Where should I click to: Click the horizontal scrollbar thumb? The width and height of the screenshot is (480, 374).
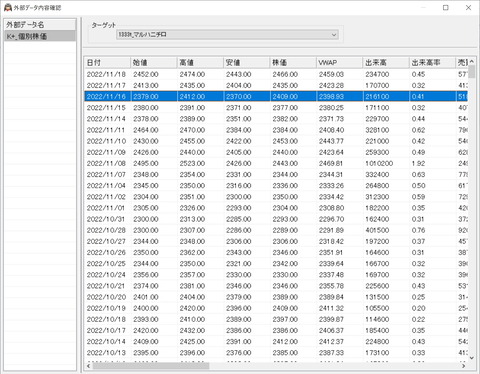coord(151,366)
